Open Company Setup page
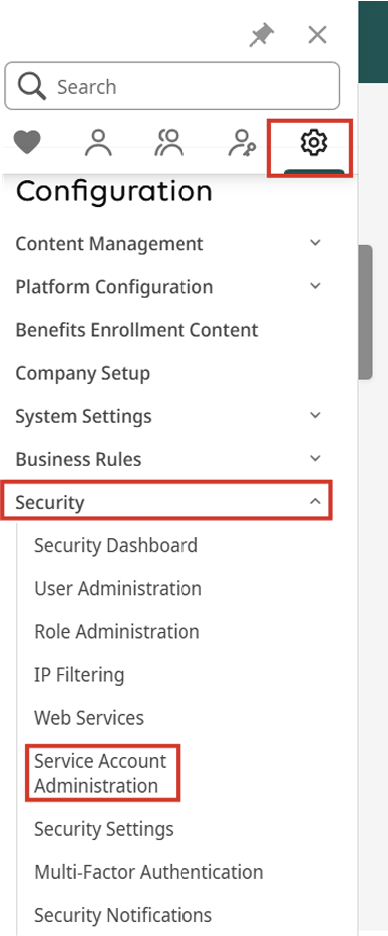This screenshot has height=936, width=388. (82, 373)
